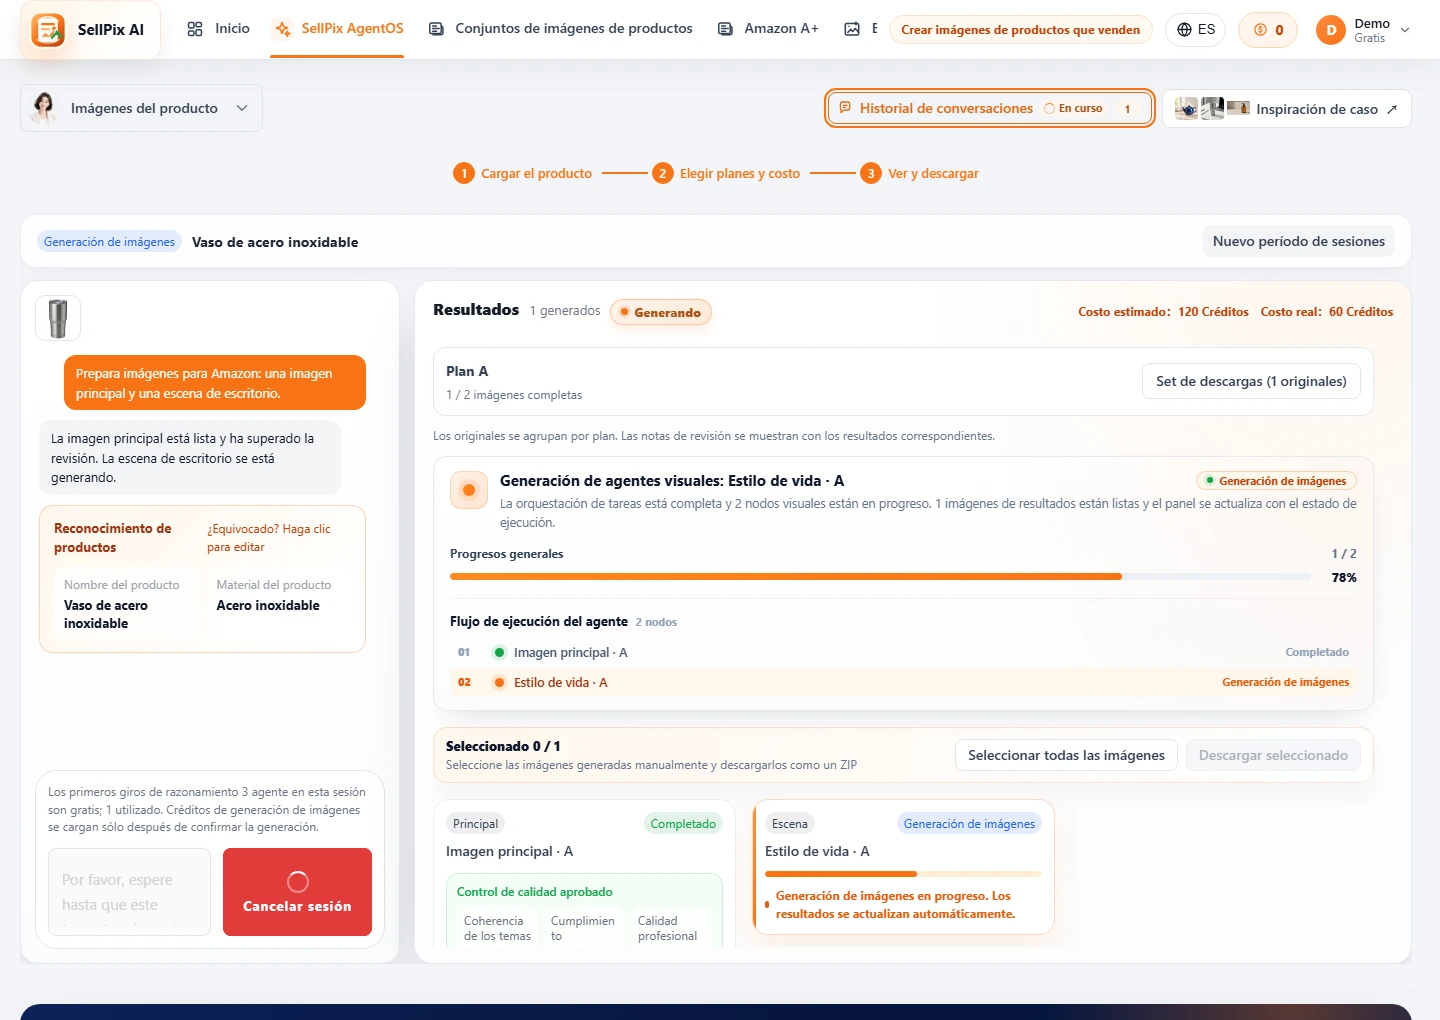
Task: Click ¿Equivocado? Haga clic para editar
Action: click(x=269, y=538)
